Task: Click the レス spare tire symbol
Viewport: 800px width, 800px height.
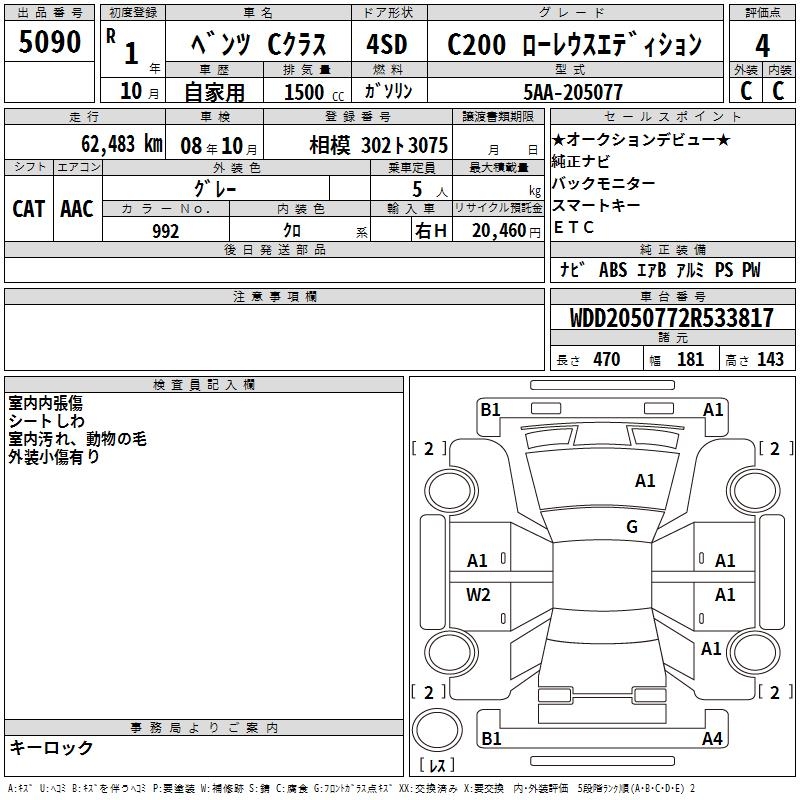Action: (x=438, y=766)
